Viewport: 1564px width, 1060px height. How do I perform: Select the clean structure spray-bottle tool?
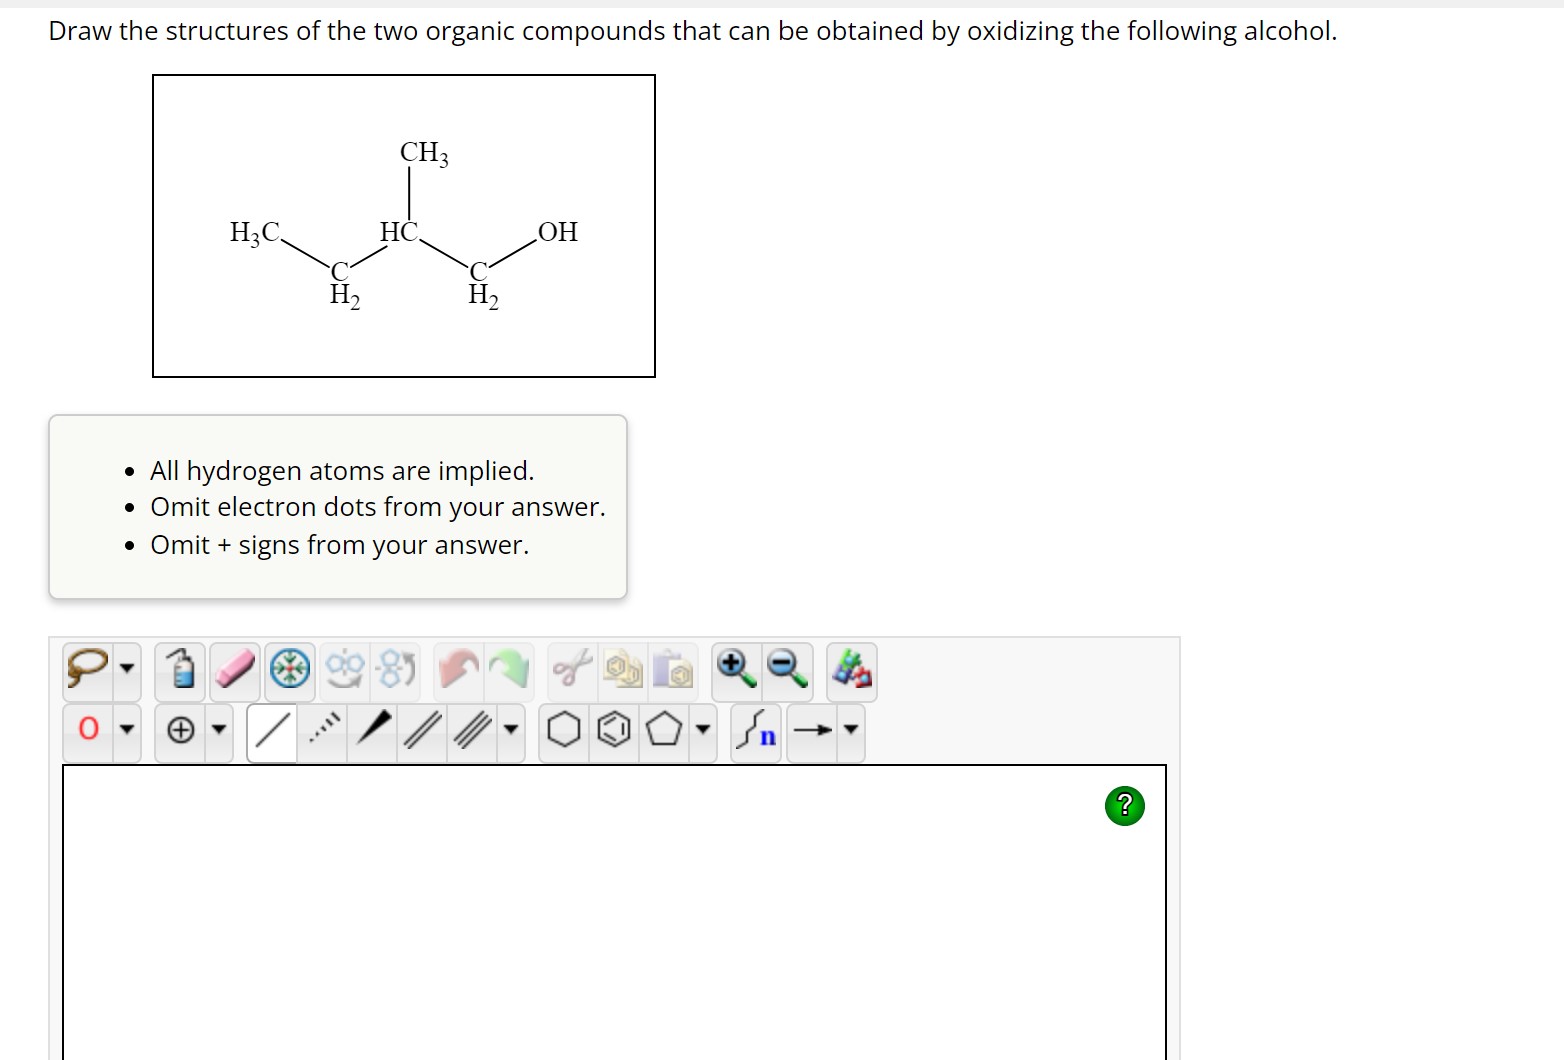180,670
